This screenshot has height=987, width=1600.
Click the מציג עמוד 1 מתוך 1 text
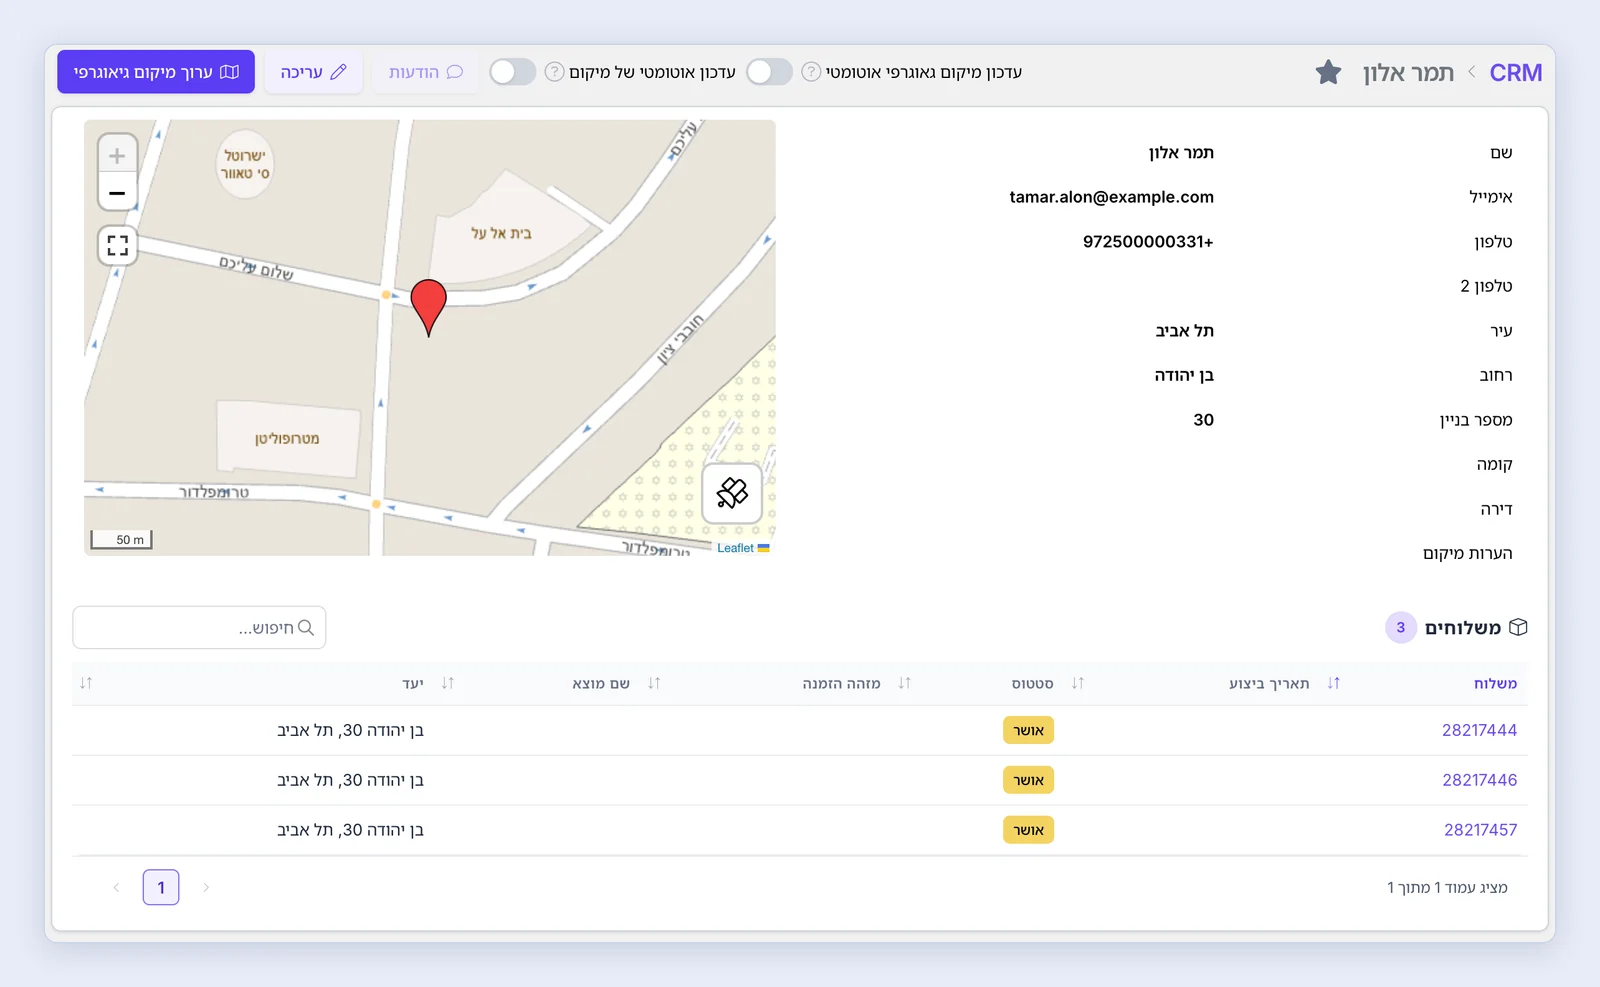pyautogui.click(x=1447, y=887)
